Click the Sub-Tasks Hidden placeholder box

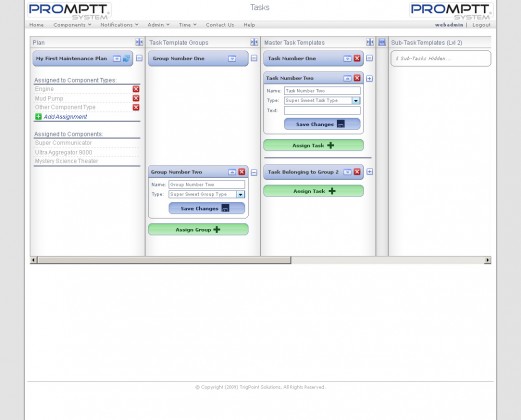440,58
